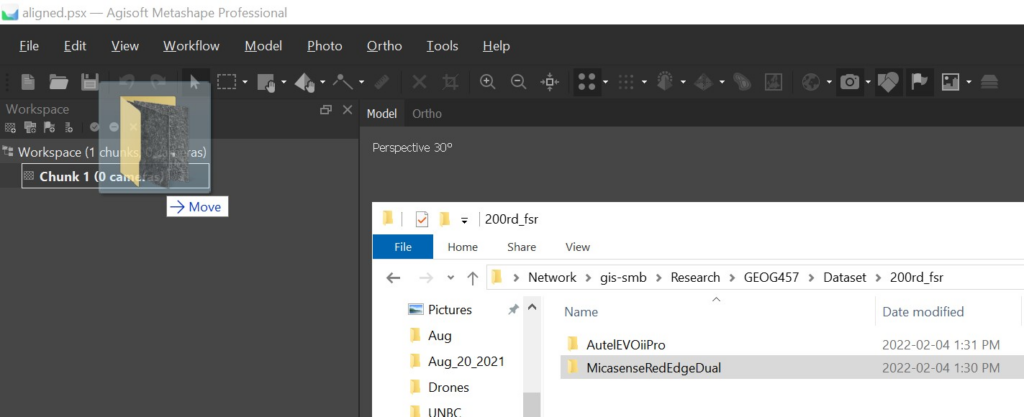Viewport: 1024px width, 417px height.
Task: Open the Tools menu
Action: (442, 46)
